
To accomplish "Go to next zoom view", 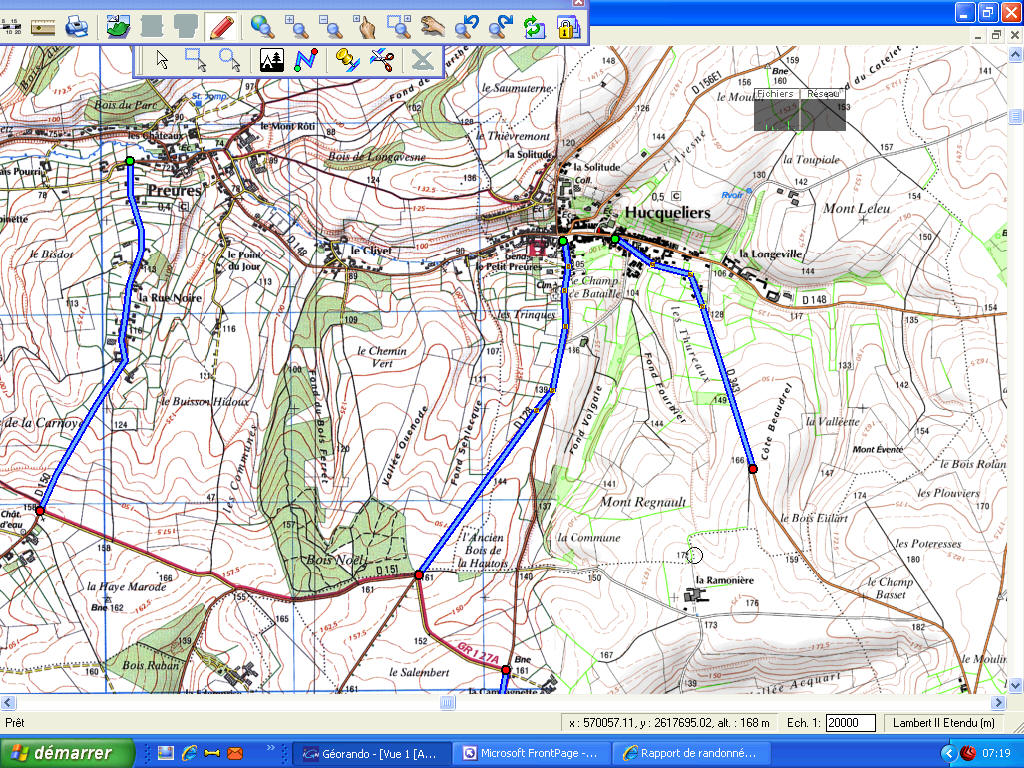I will click(x=500, y=27).
